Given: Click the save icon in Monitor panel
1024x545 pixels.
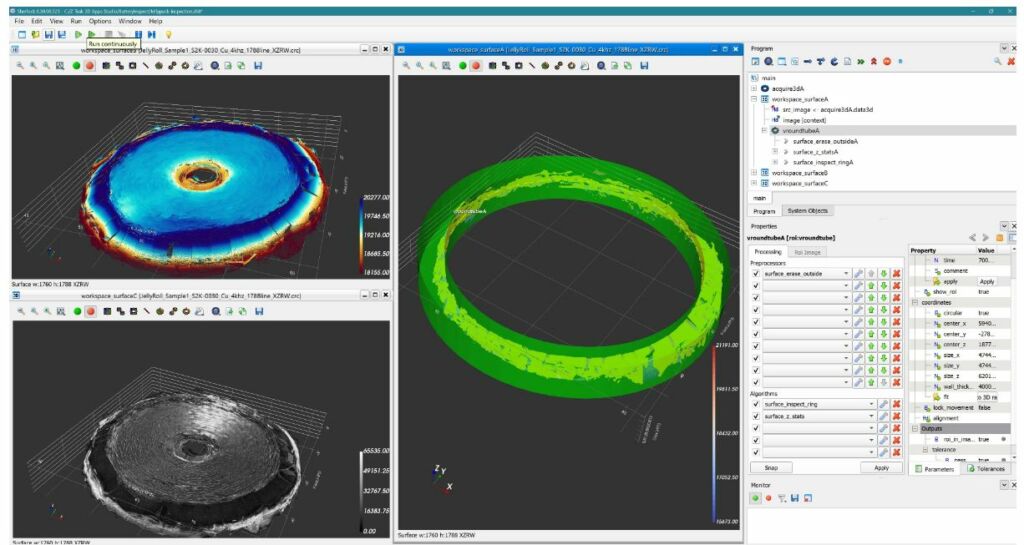Looking at the screenshot, I should click(794, 497).
